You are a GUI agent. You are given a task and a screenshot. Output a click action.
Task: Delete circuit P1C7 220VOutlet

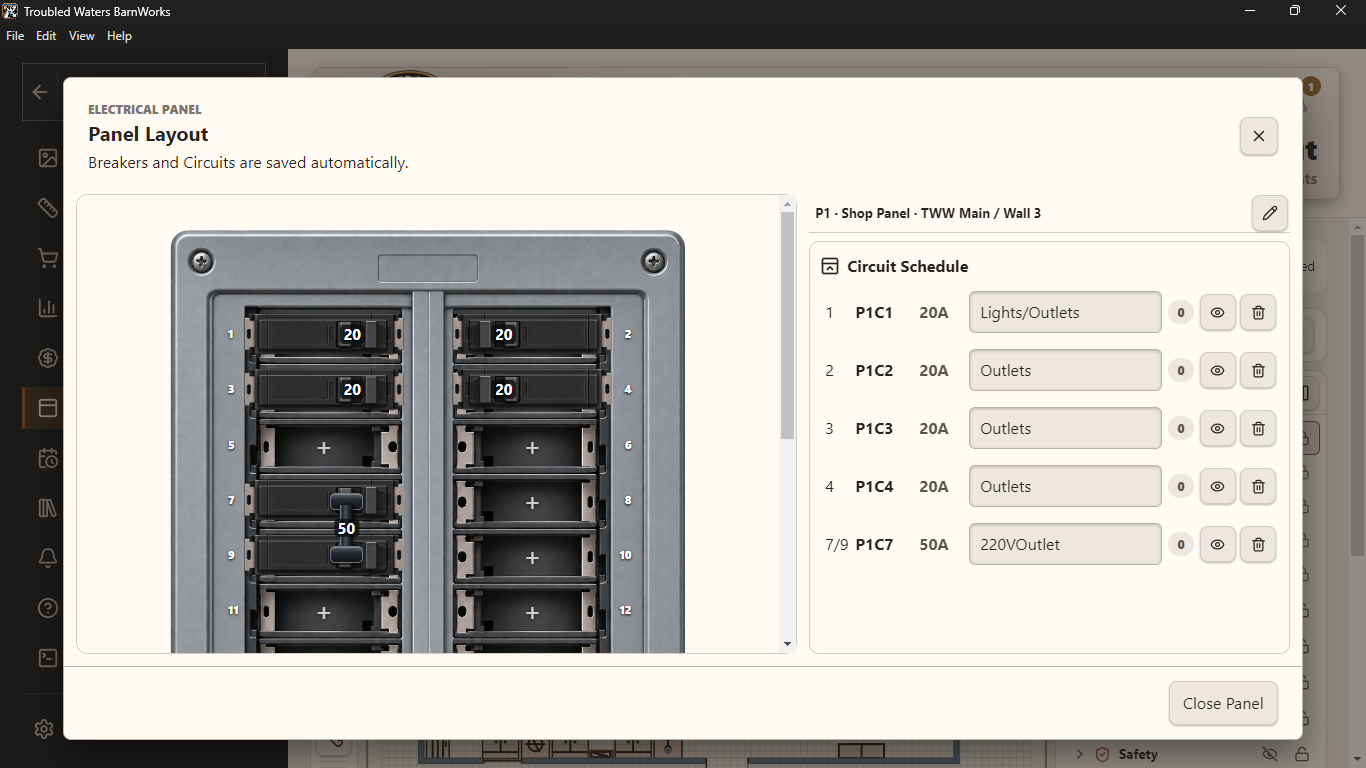coord(1258,544)
